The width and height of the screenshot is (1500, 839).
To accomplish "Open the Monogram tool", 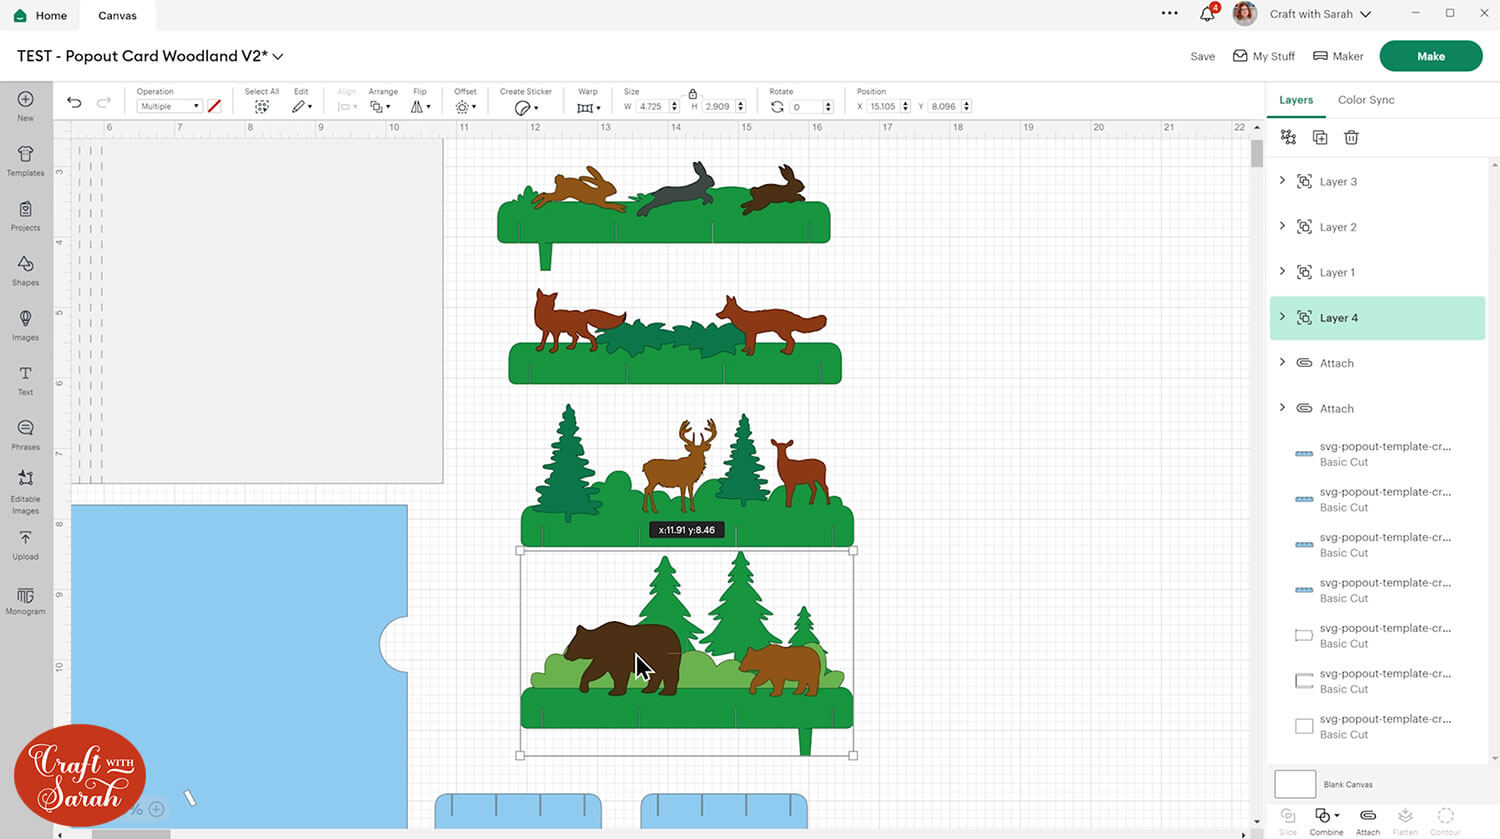I will [25, 601].
